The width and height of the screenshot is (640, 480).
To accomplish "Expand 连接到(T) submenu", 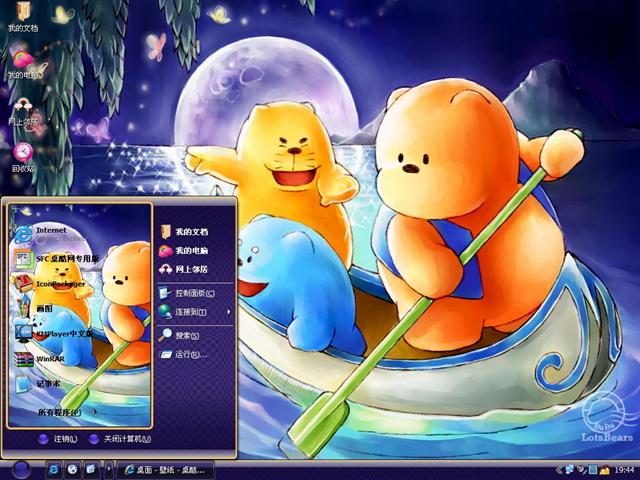I will [194, 312].
